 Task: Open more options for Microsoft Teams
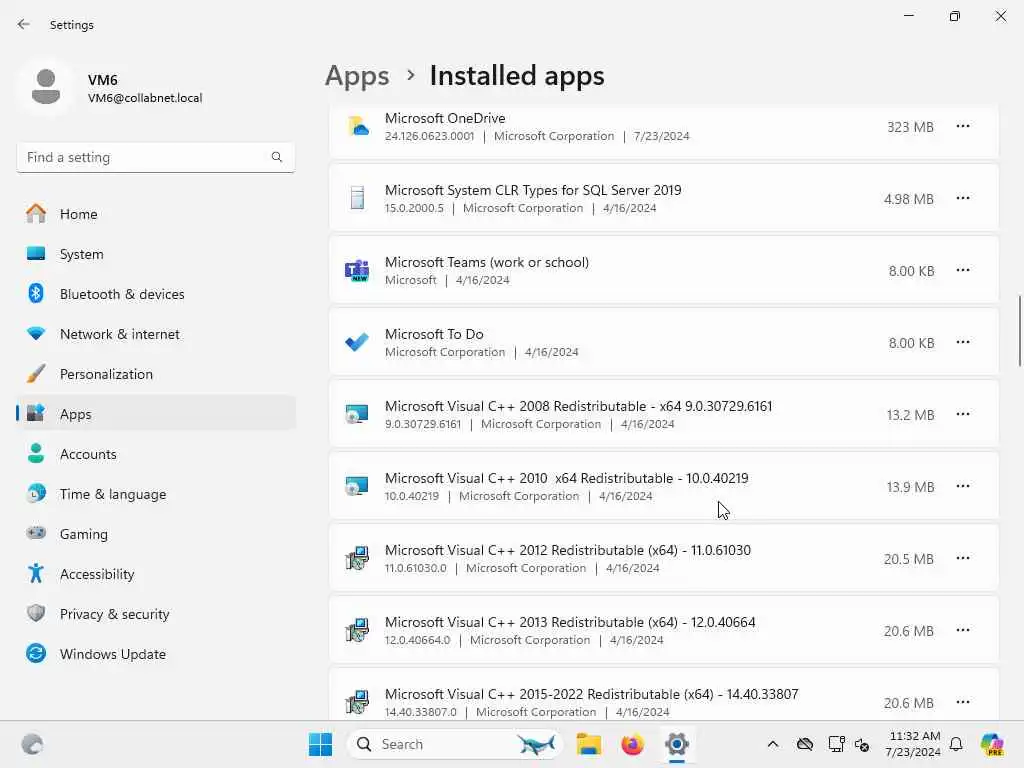963,270
